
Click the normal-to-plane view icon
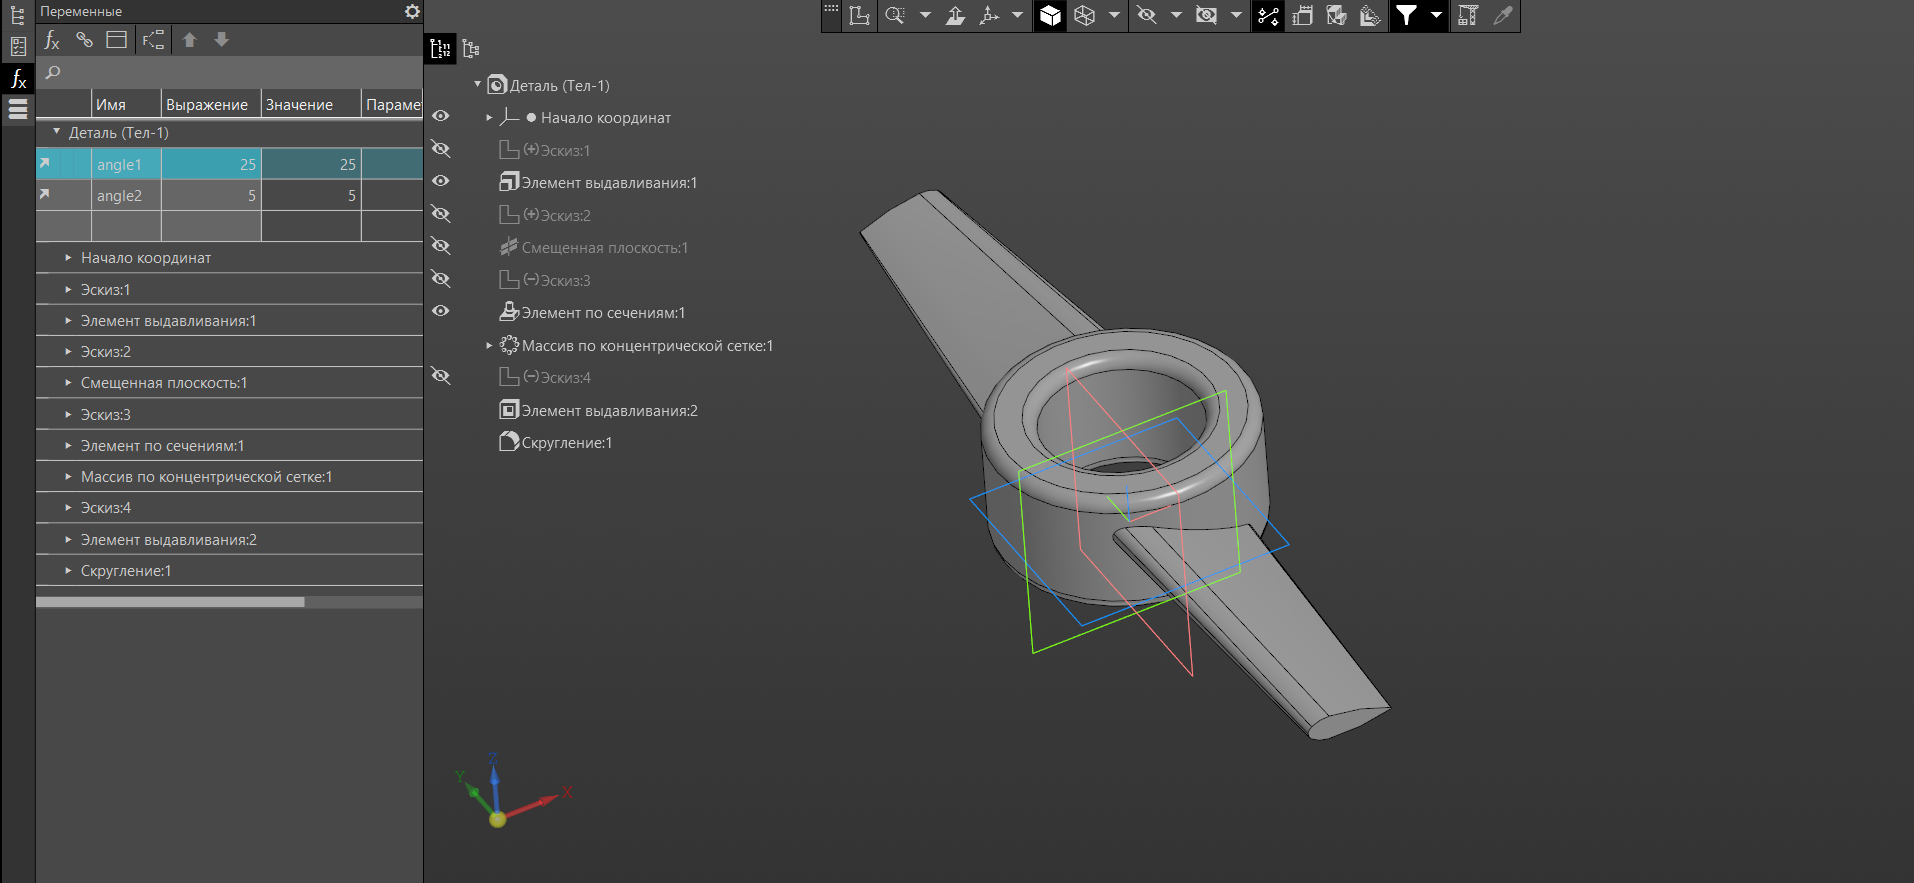(x=956, y=15)
